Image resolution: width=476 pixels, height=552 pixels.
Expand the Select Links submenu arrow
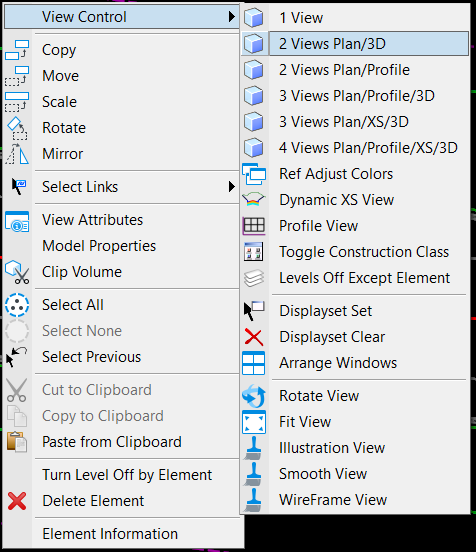click(231, 187)
